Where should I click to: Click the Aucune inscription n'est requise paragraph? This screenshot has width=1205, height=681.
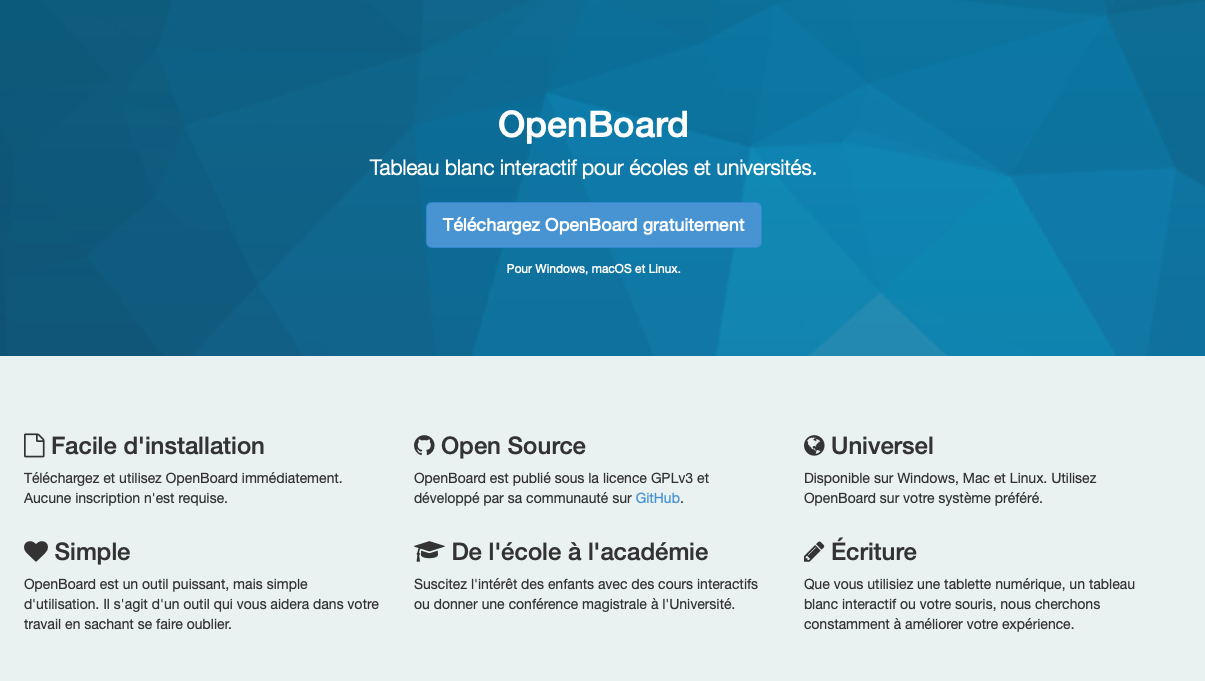[125, 498]
